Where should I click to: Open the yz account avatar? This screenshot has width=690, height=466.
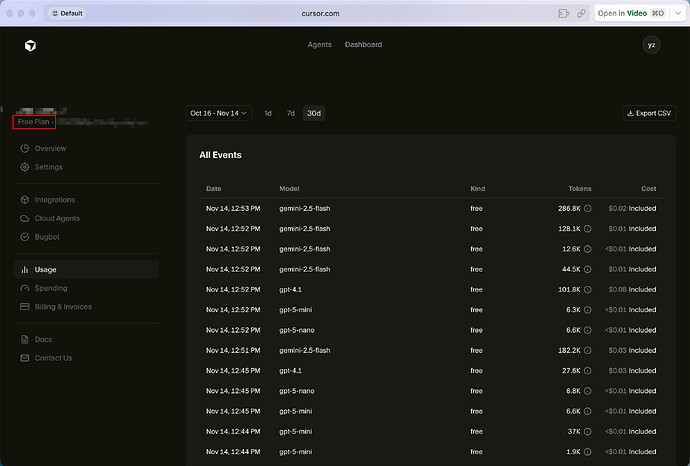pyautogui.click(x=651, y=45)
